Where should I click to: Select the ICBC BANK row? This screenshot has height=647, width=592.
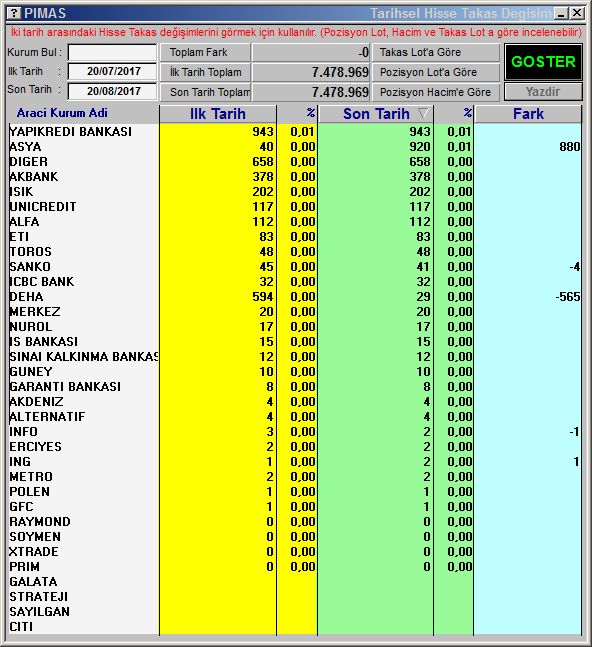[295, 281]
